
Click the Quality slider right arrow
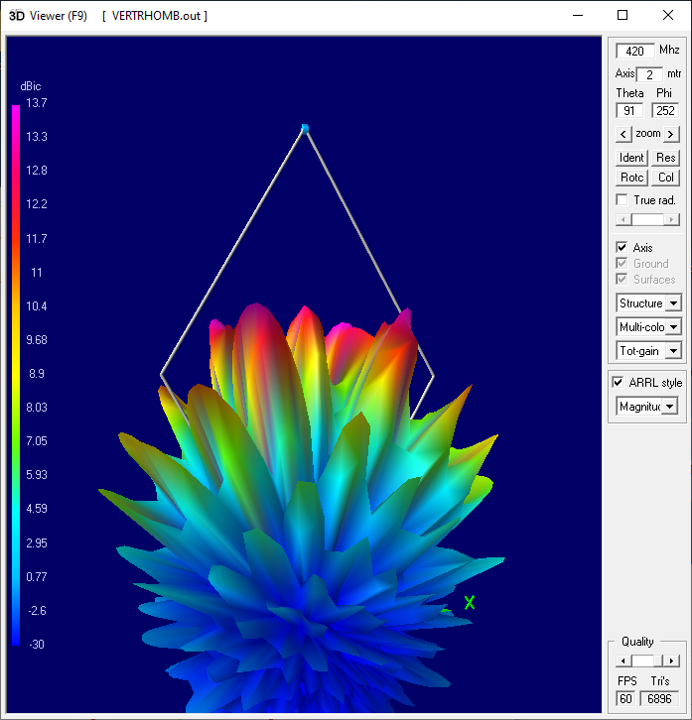pos(671,661)
